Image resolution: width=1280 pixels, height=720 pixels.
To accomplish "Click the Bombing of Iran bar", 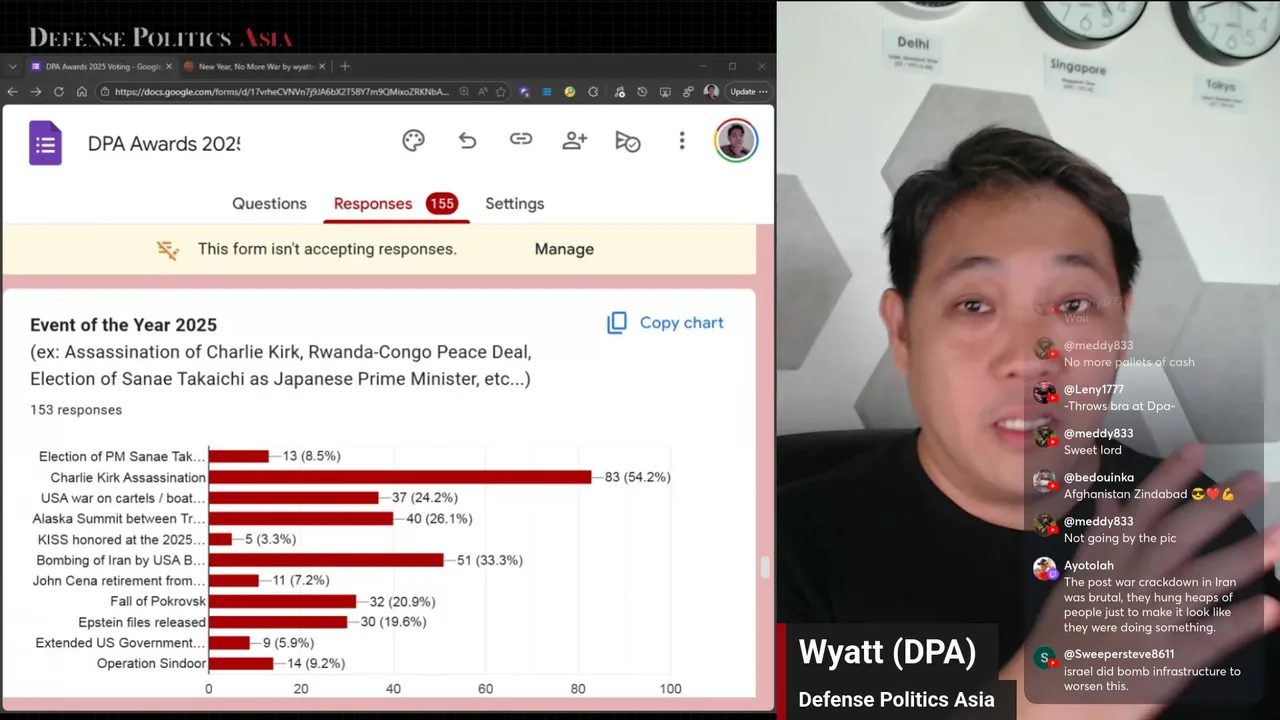I will [x=326, y=560].
